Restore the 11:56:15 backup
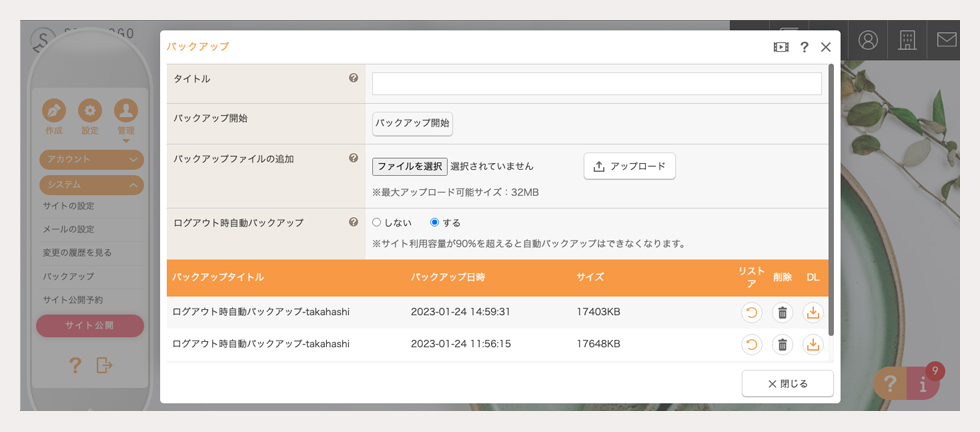980x432 pixels. pos(751,344)
